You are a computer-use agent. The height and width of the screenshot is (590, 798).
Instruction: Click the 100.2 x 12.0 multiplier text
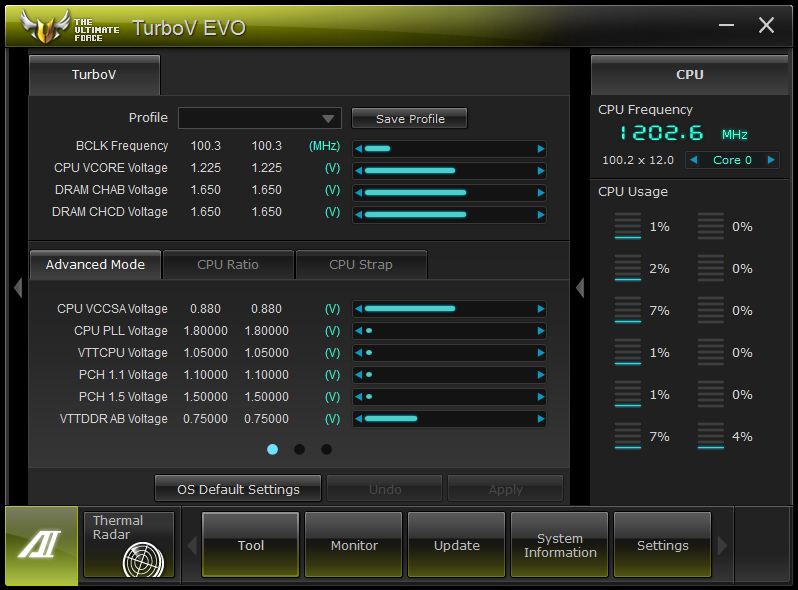pos(638,160)
